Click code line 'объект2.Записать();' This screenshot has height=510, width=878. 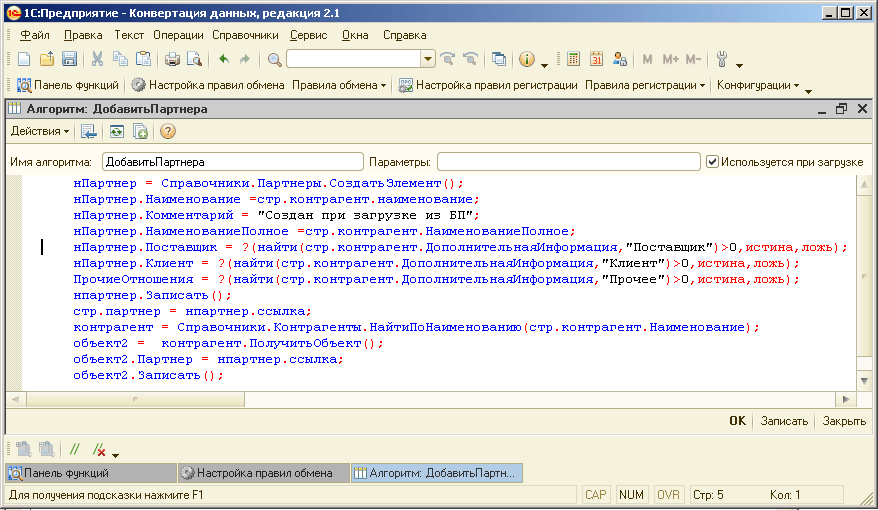coord(148,375)
